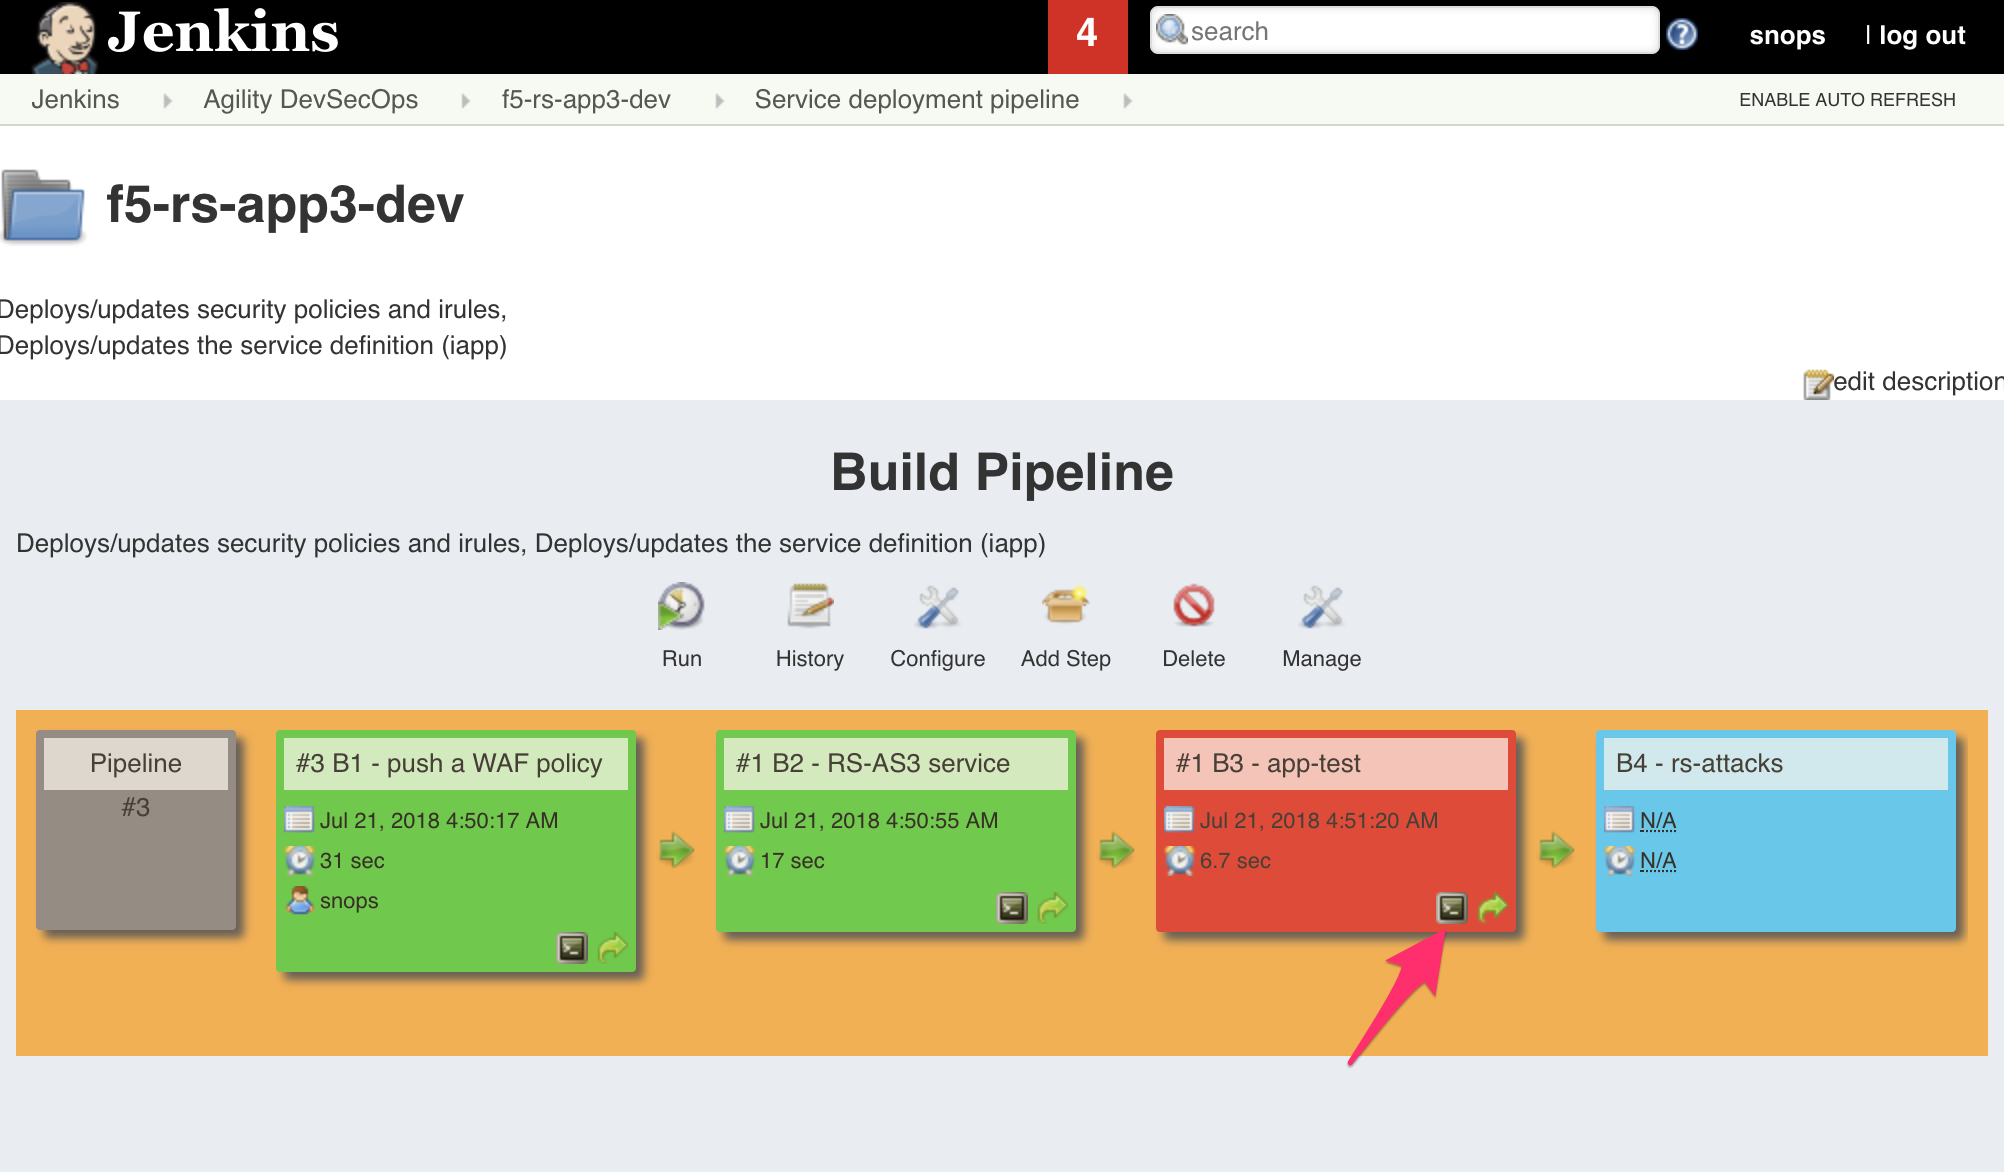Re-trigger the failed B3 app-test build
This screenshot has width=2004, height=1172.
(1492, 907)
